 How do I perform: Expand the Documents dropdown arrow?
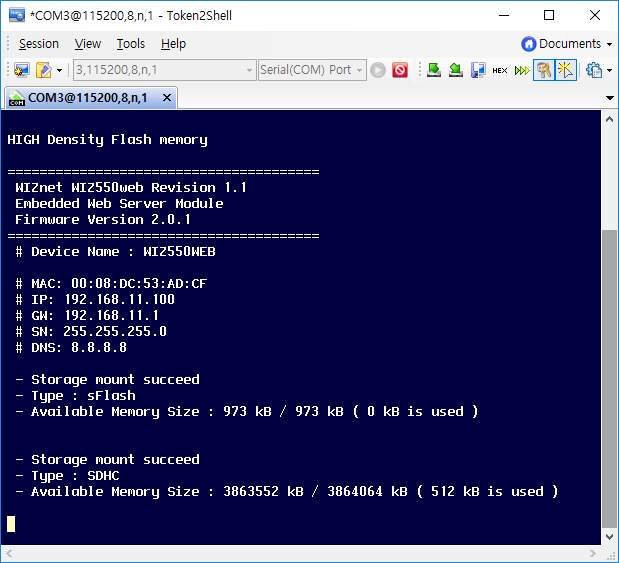click(610, 44)
